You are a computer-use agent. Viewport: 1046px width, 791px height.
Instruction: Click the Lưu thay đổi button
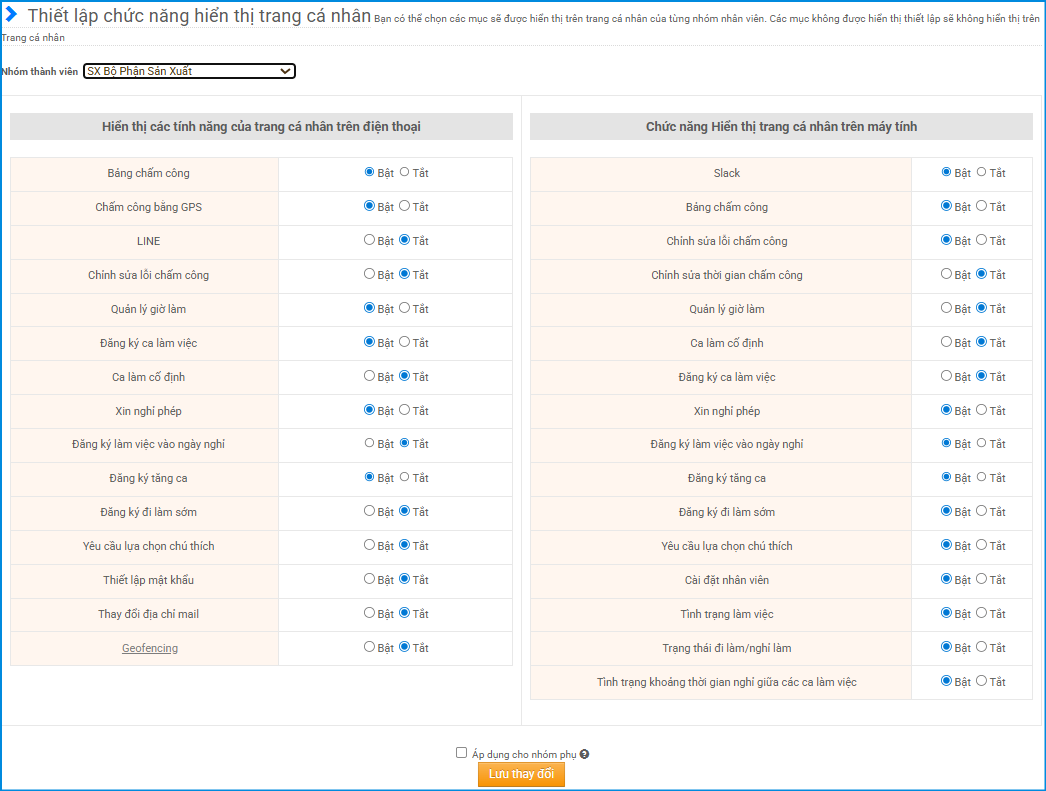tap(521, 775)
